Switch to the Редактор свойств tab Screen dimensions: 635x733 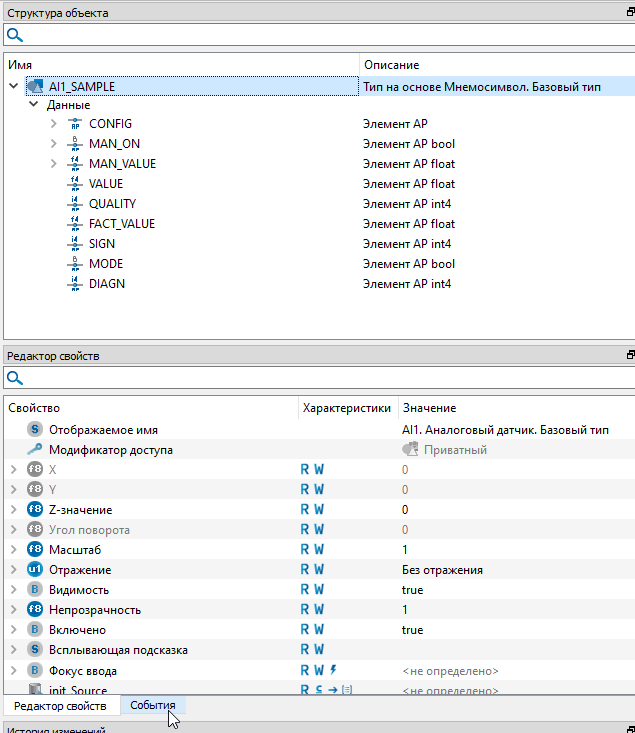(60, 706)
